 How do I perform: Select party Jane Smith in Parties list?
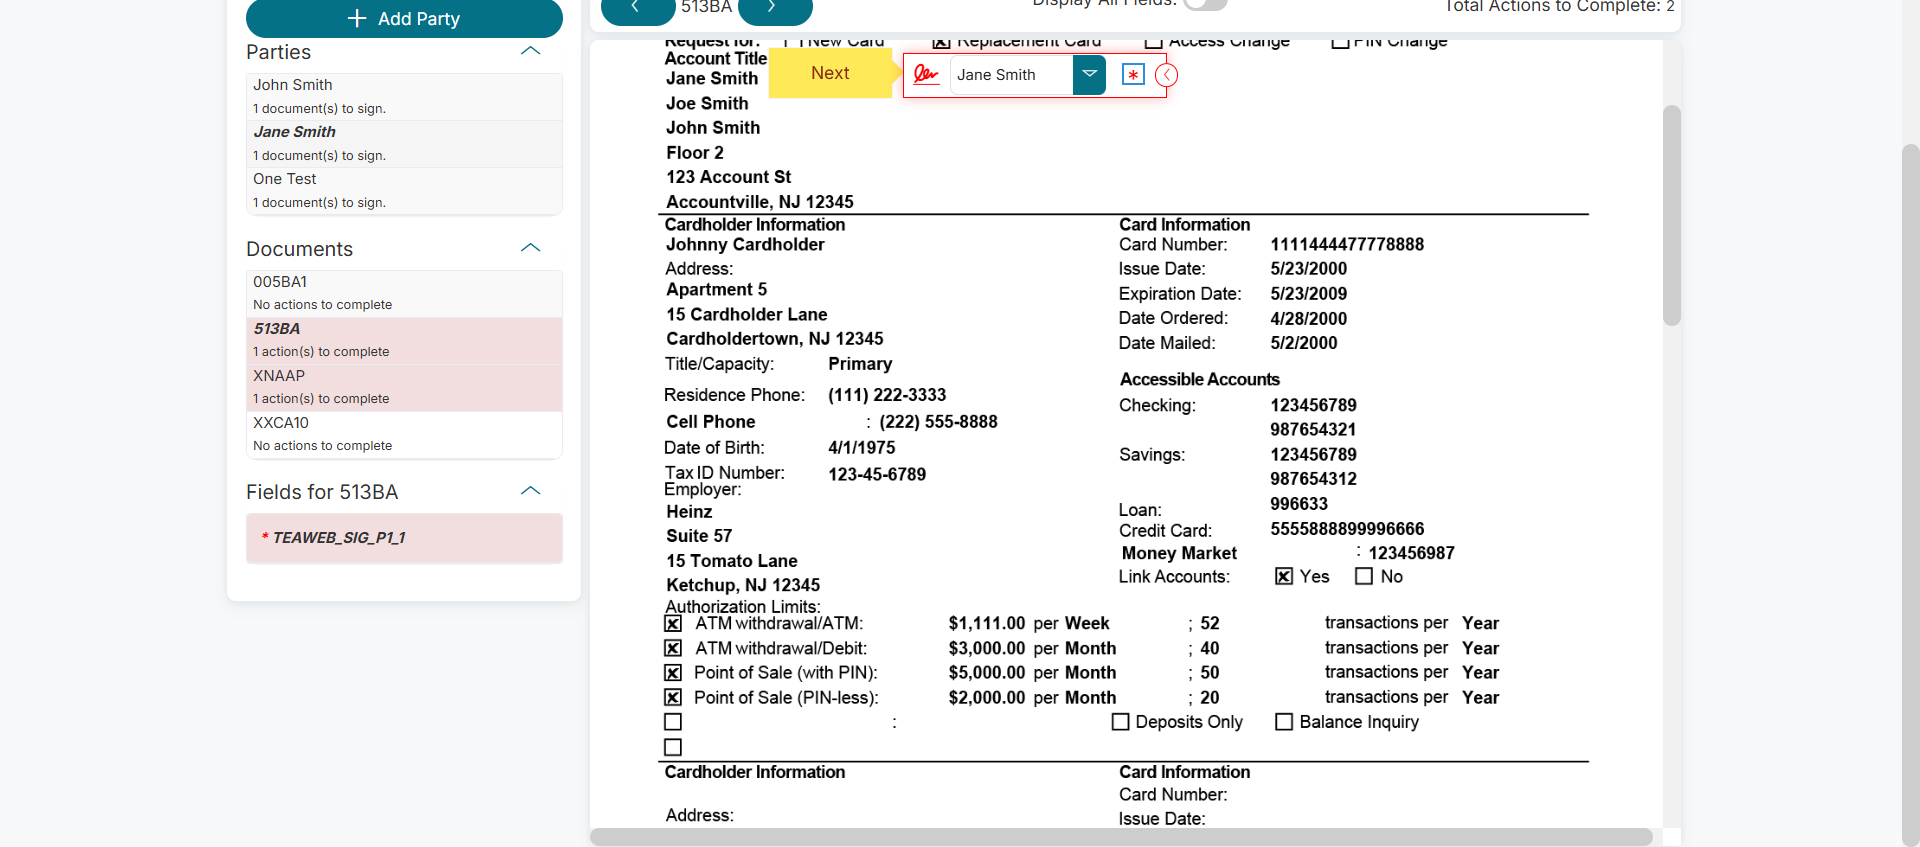(x=404, y=143)
